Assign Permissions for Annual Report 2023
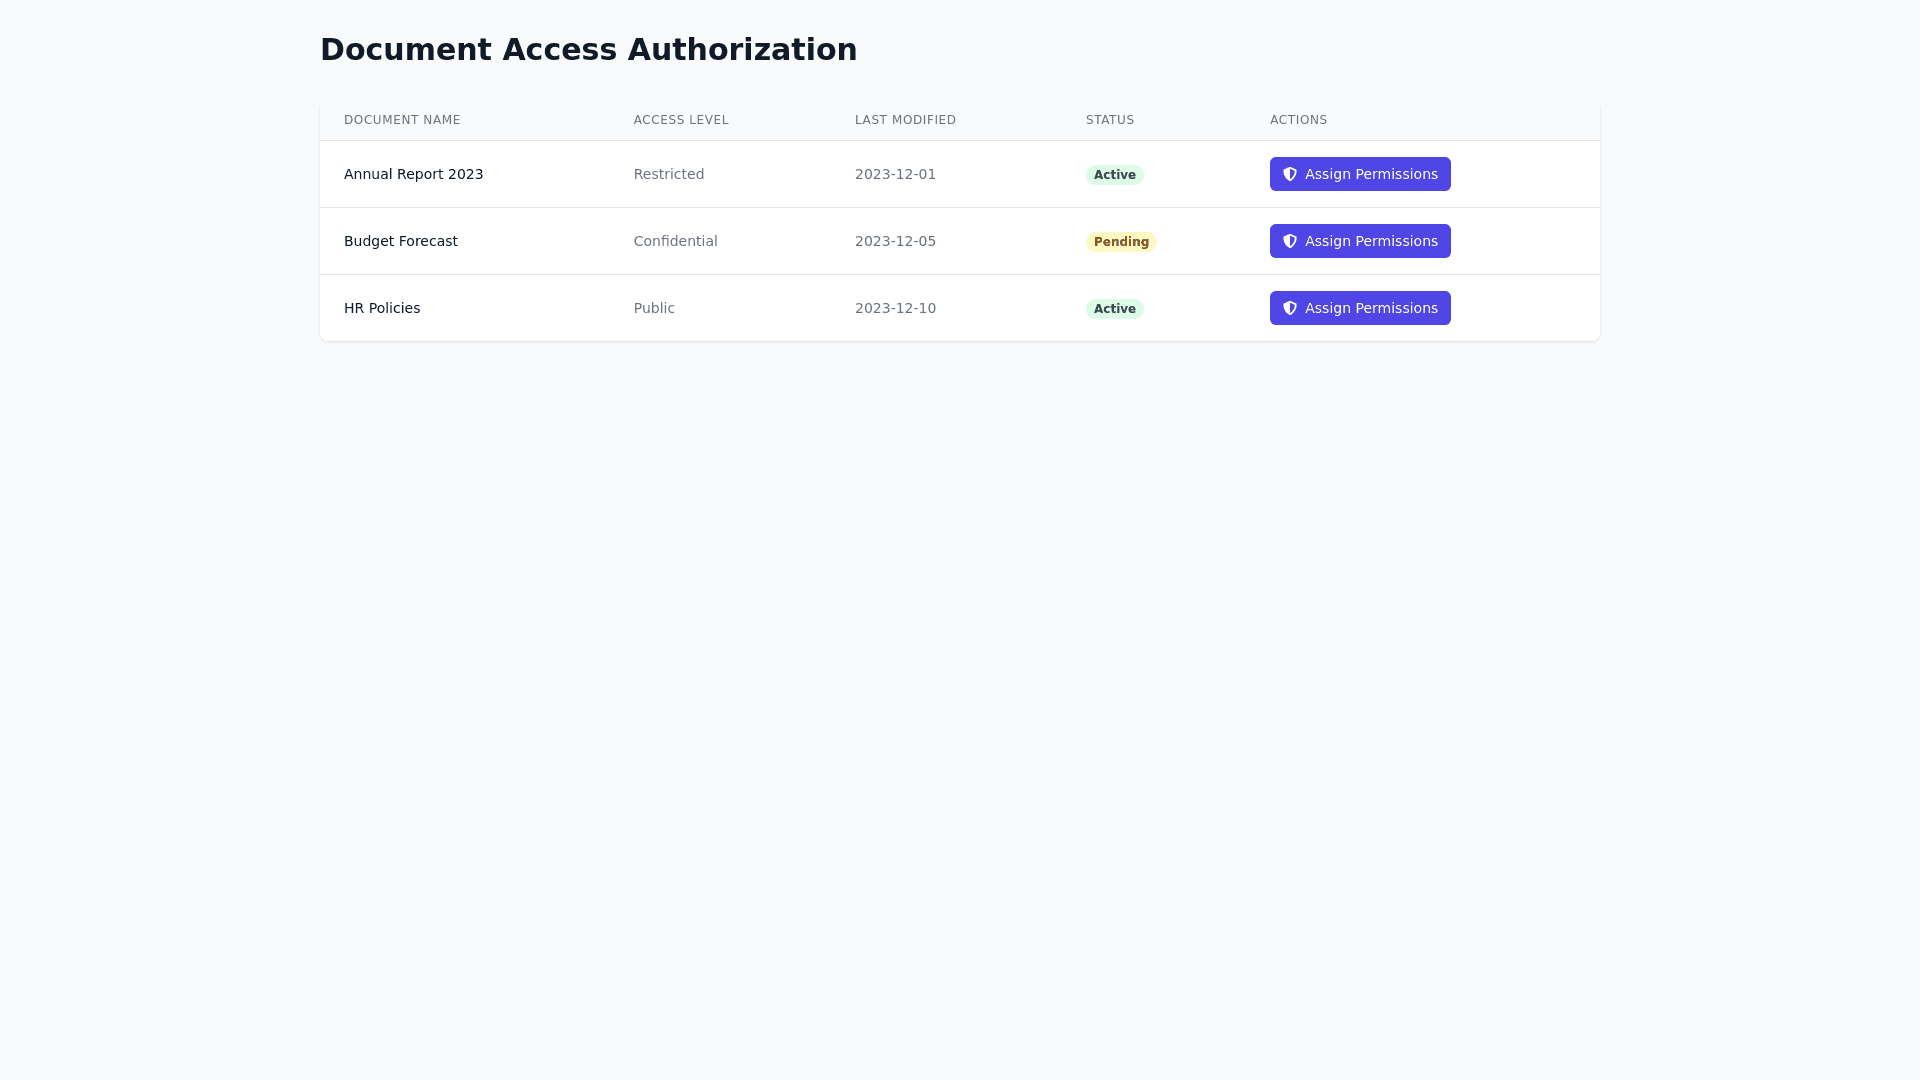The image size is (1920, 1080). click(x=1360, y=174)
